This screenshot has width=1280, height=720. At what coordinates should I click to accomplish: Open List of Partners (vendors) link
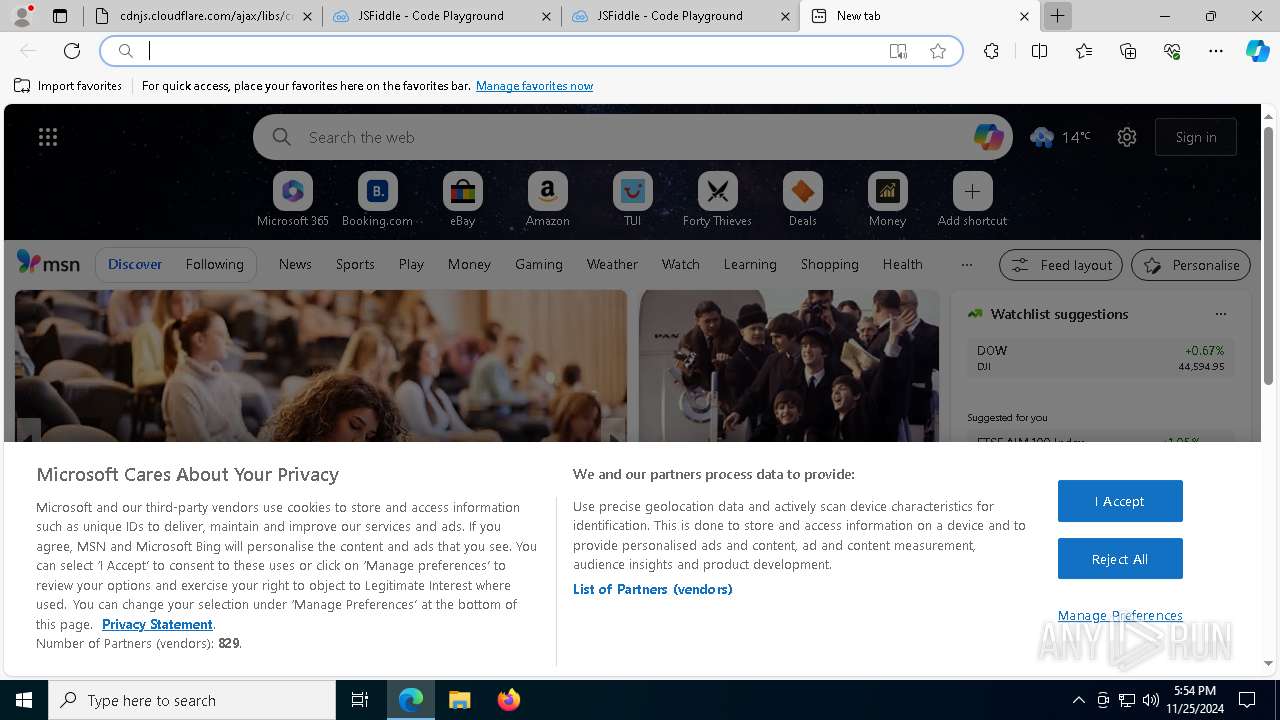point(652,589)
